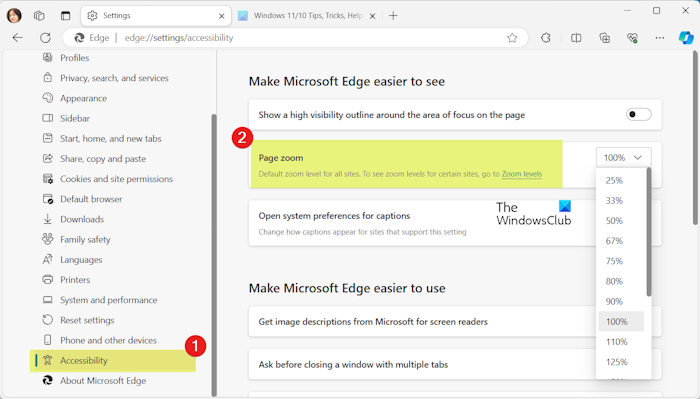The height and width of the screenshot is (399, 700).
Task: Open Printers settings section
Action: coord(75,280)
